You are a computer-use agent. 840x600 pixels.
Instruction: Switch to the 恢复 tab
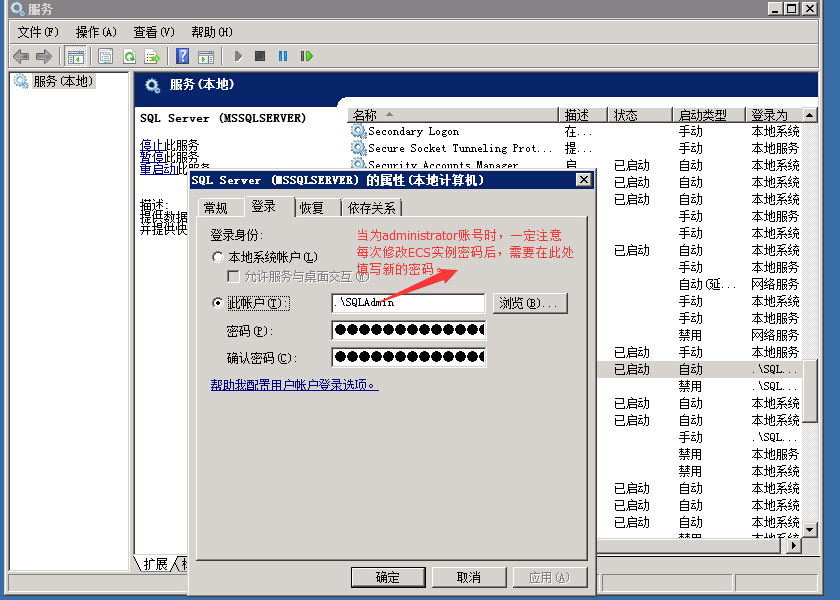pyautogui.click(x=312, y=208)
